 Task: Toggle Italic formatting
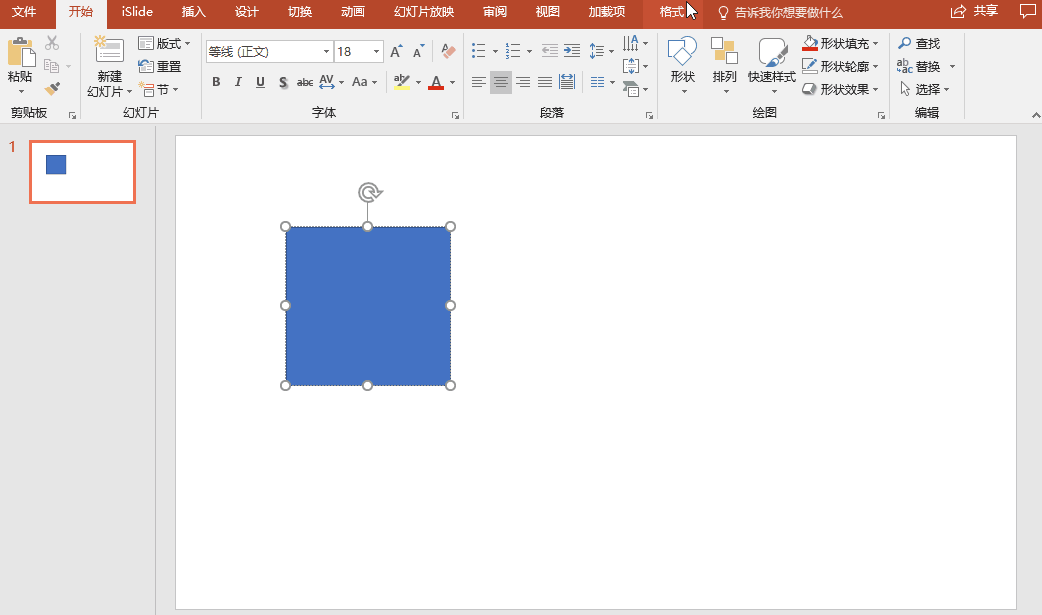coord(238,82)
